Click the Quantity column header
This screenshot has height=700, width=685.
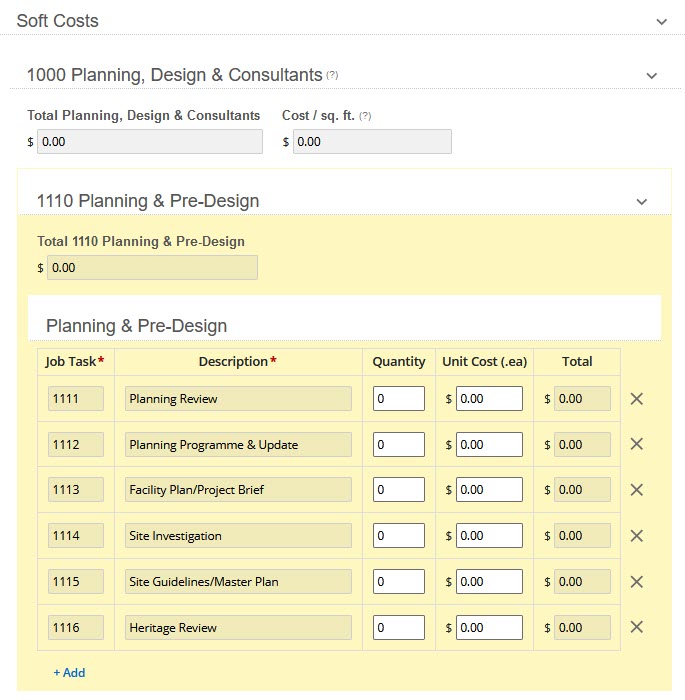(x=399, y=362)
